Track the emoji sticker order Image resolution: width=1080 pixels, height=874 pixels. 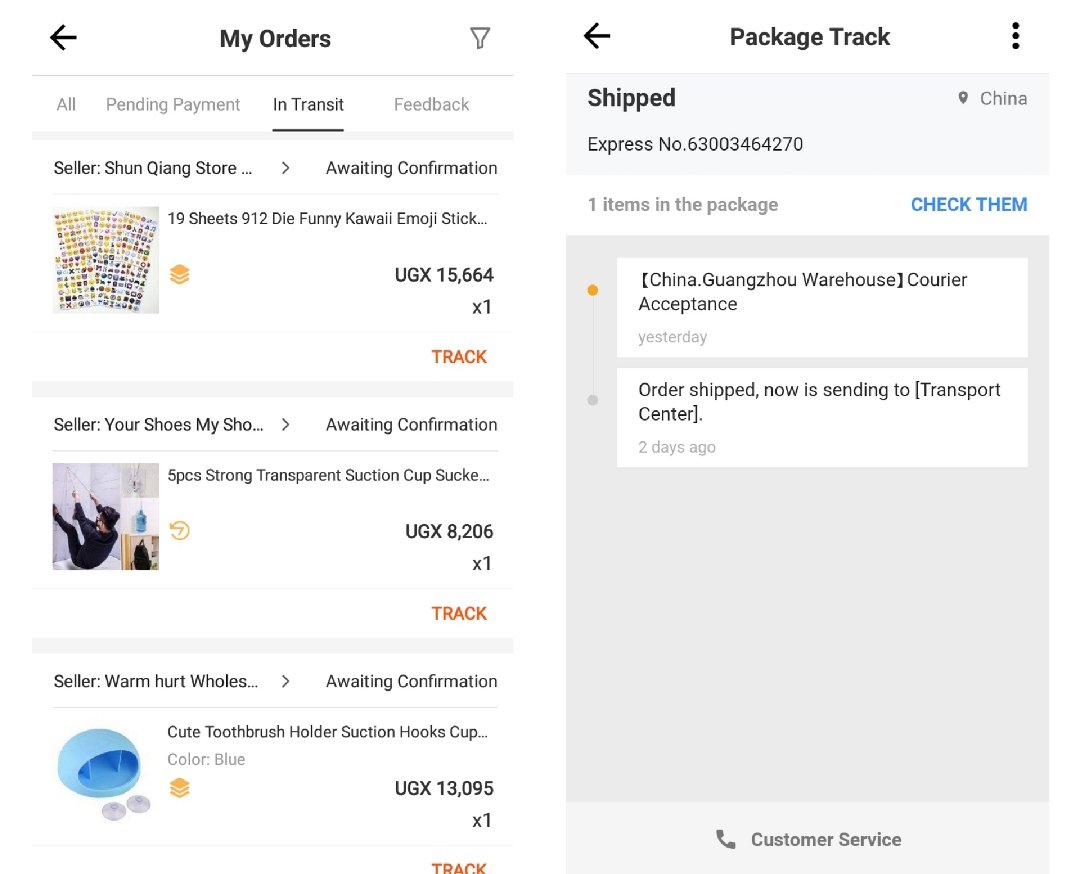click(x=459, y=357)
